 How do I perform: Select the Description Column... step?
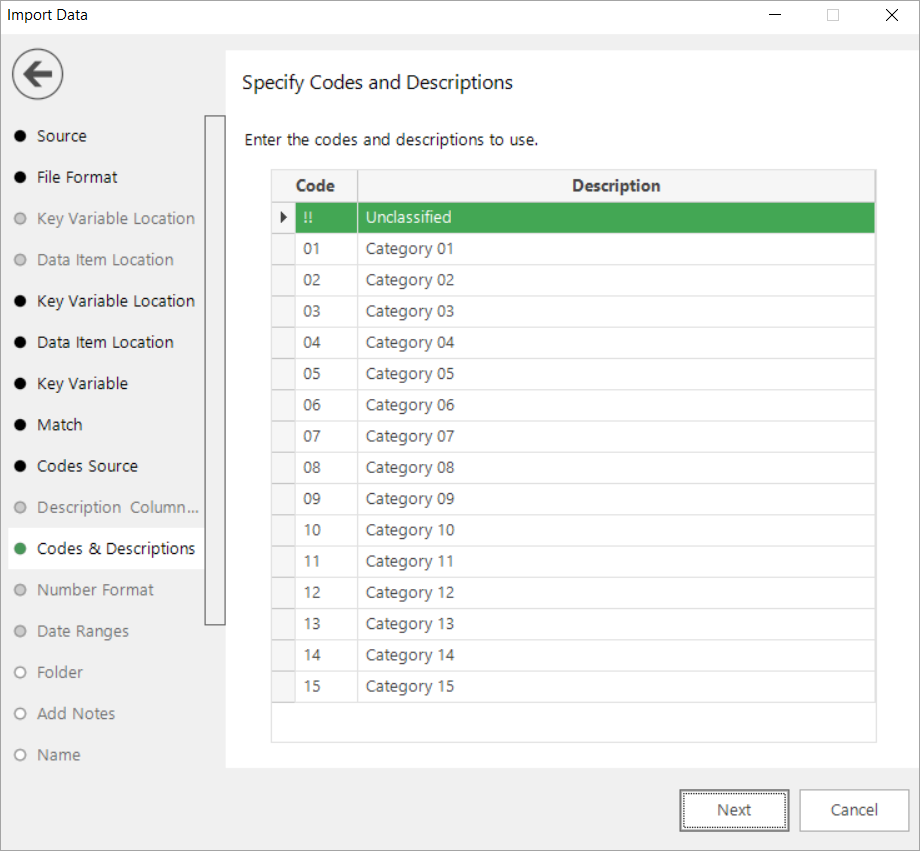coord(118,507)
